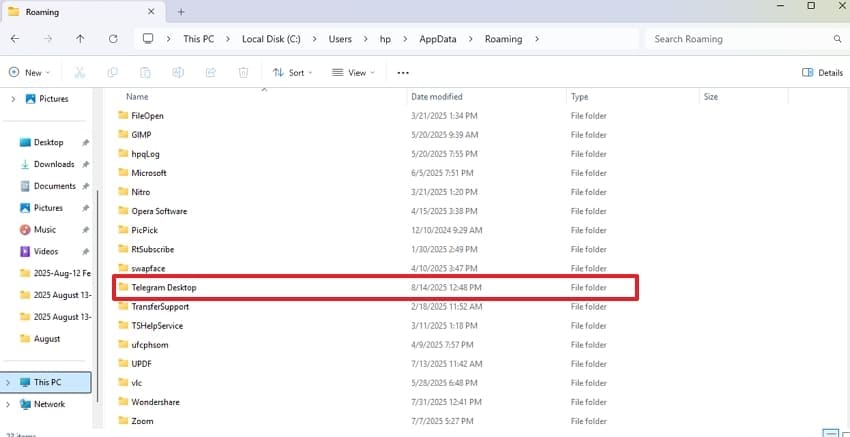Screen dimensions: 850x437
Task: Select the GIMP folder icon
Action: click(123, 134)
